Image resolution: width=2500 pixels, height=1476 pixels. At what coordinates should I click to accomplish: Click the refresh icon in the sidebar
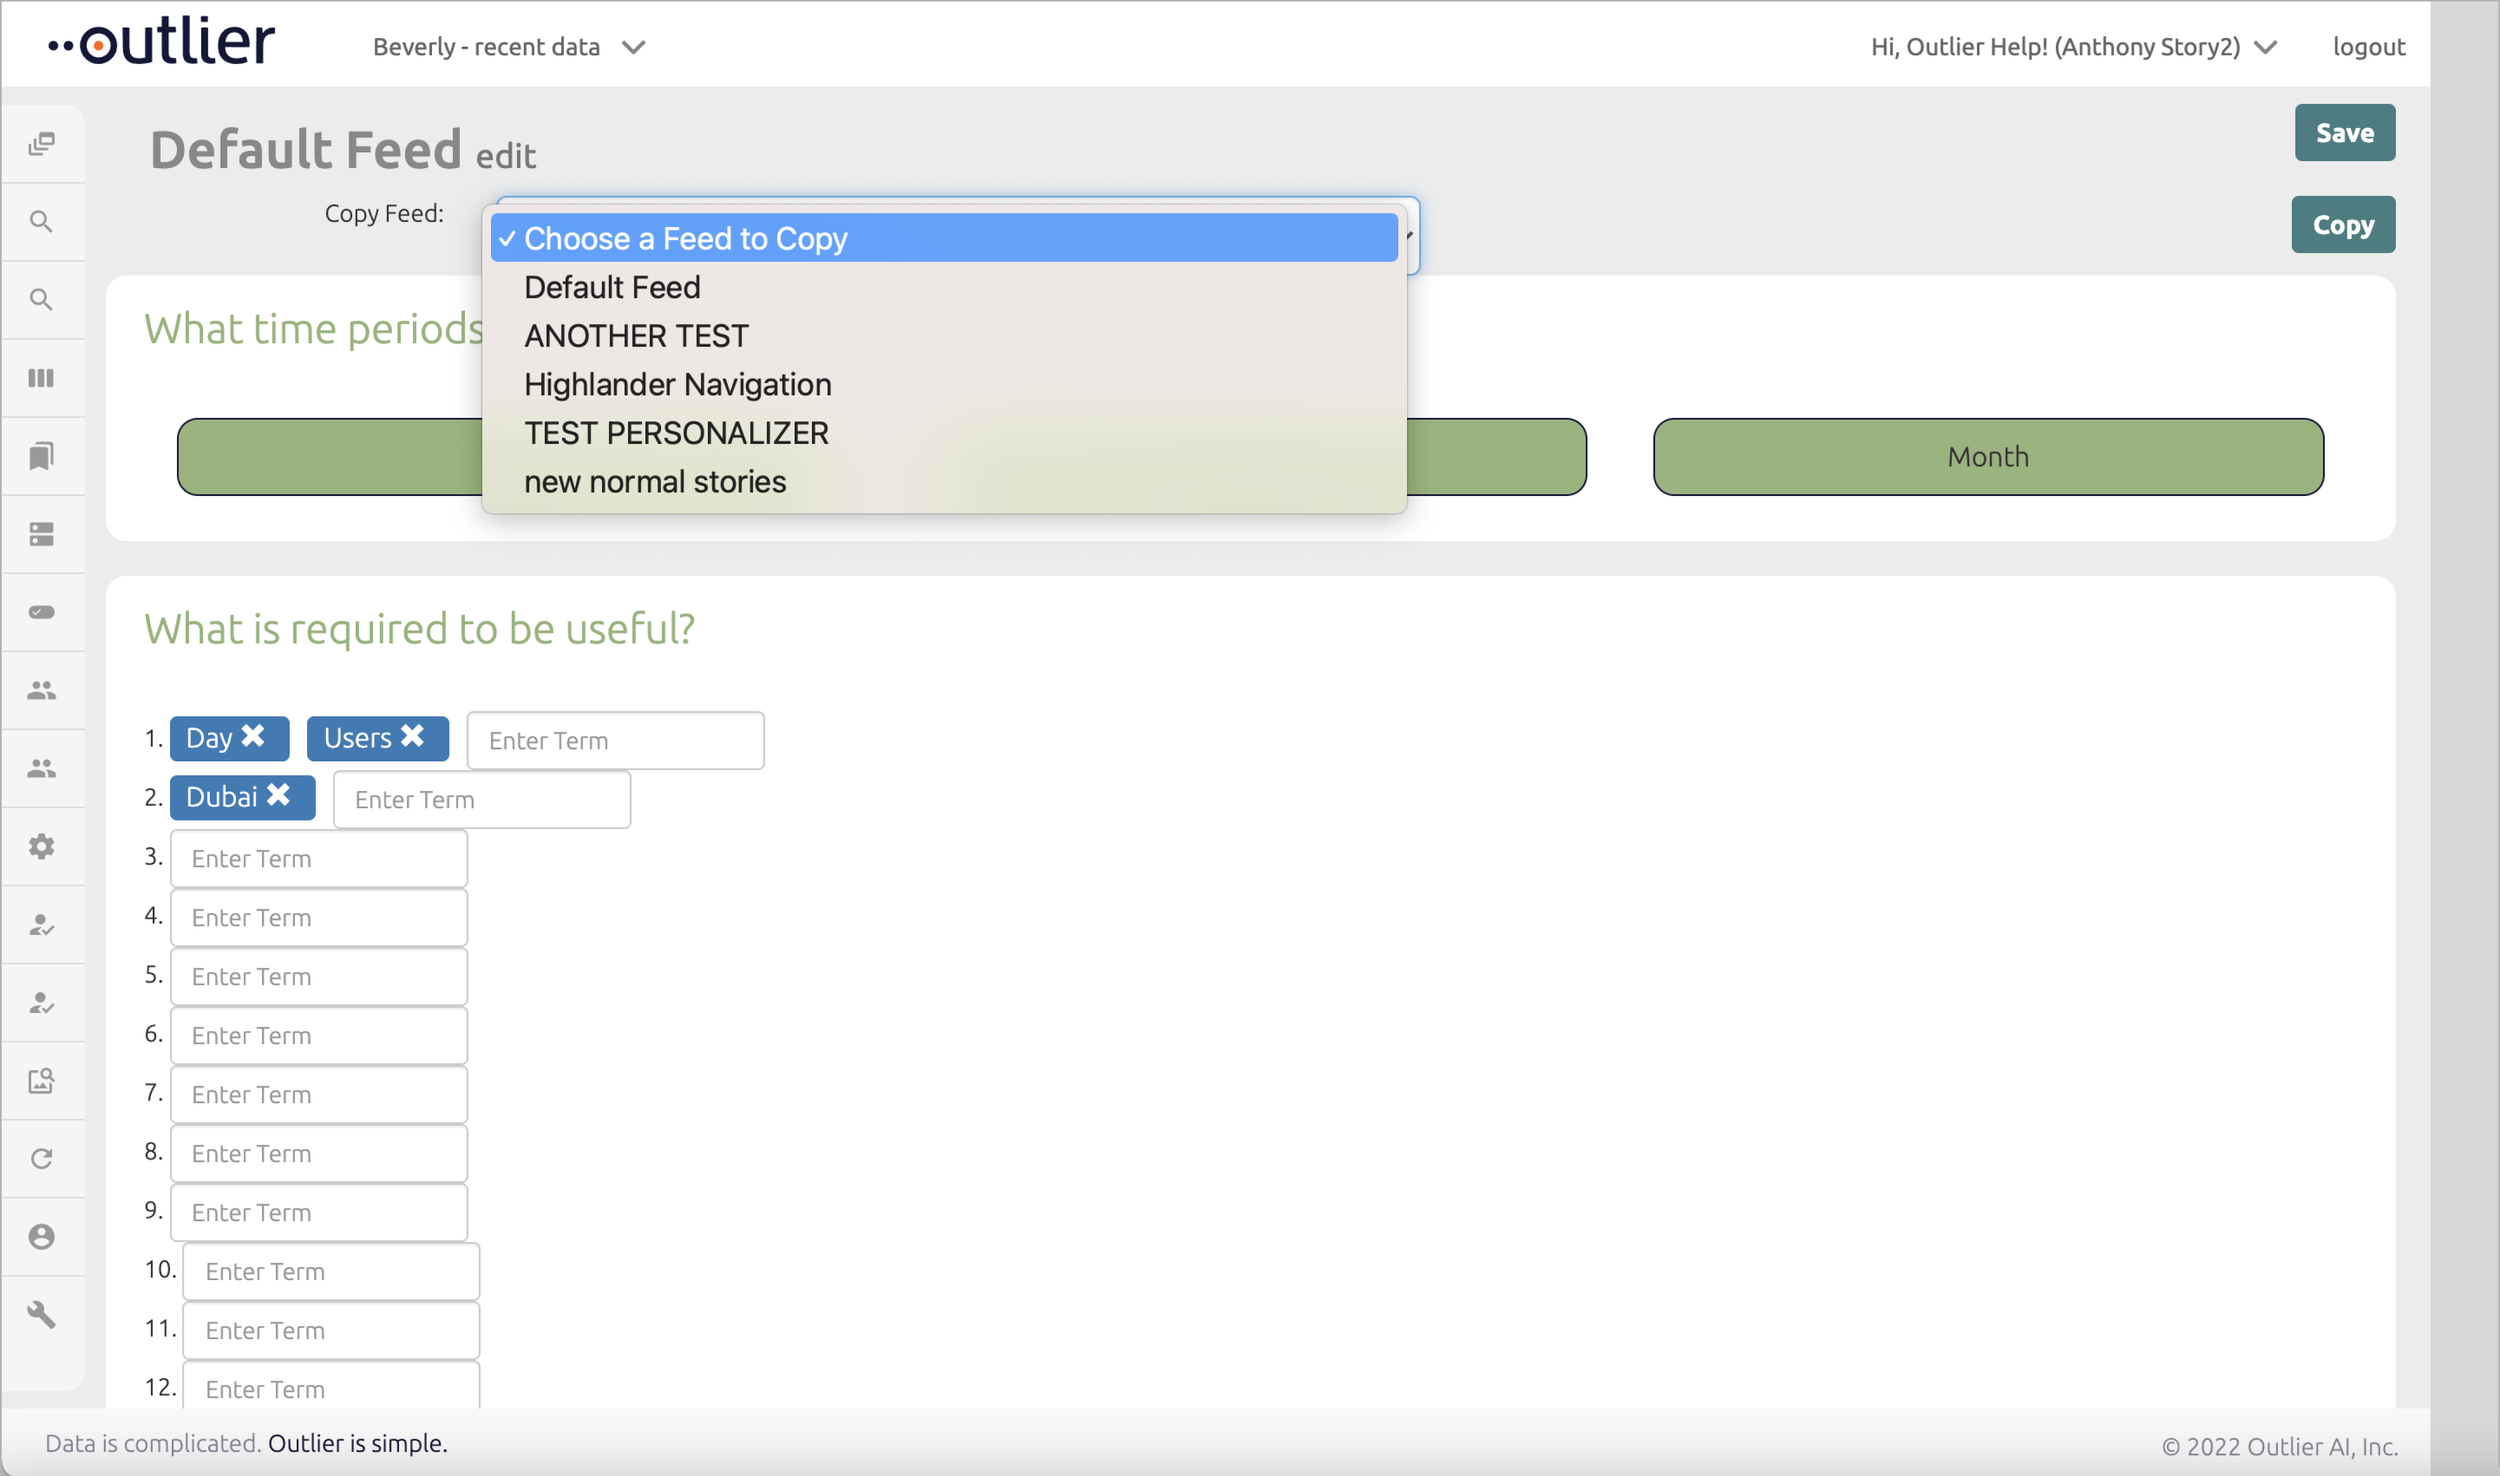tap(41, 1158)
